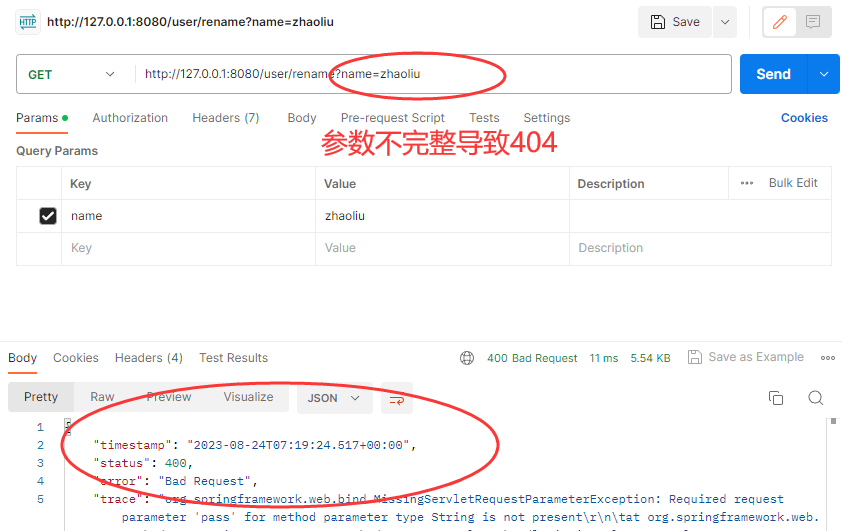Screen dimensions: 842x531
Task: Click the 5.54 KB response size
Action: point(650,358)
